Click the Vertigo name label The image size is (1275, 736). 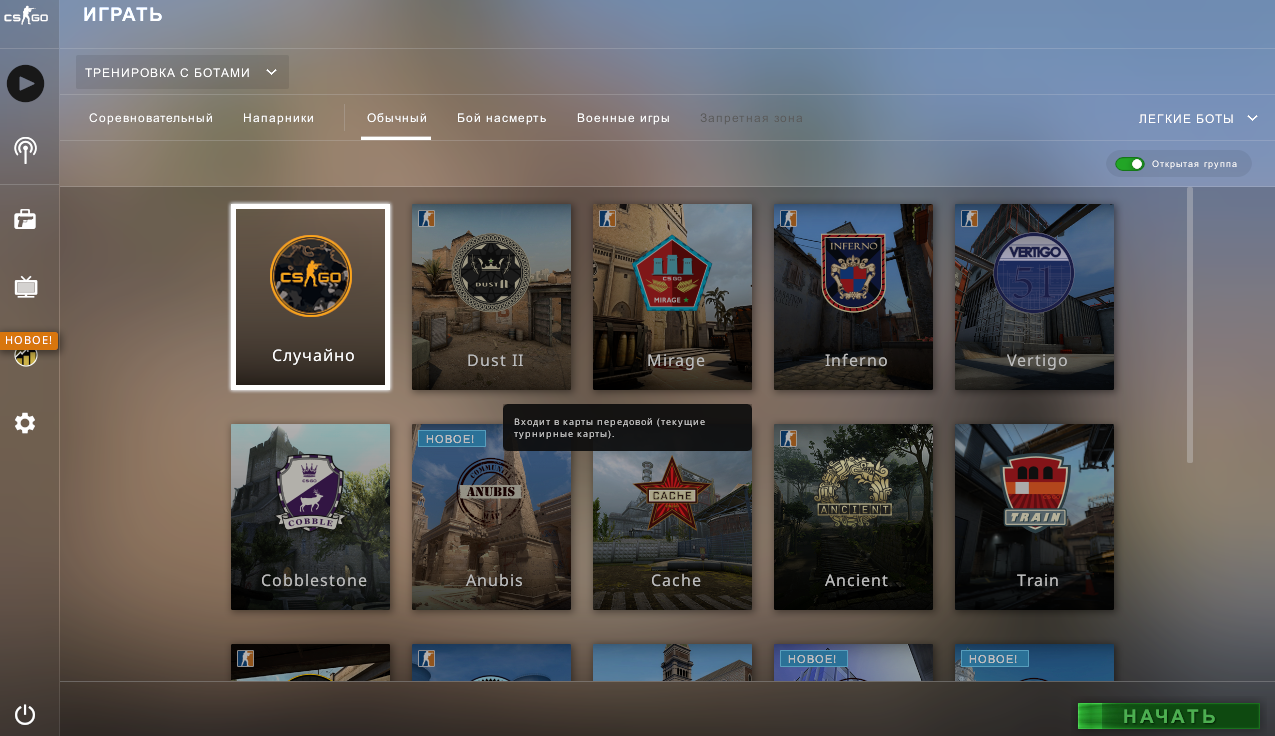click(x=1037, y=360)
